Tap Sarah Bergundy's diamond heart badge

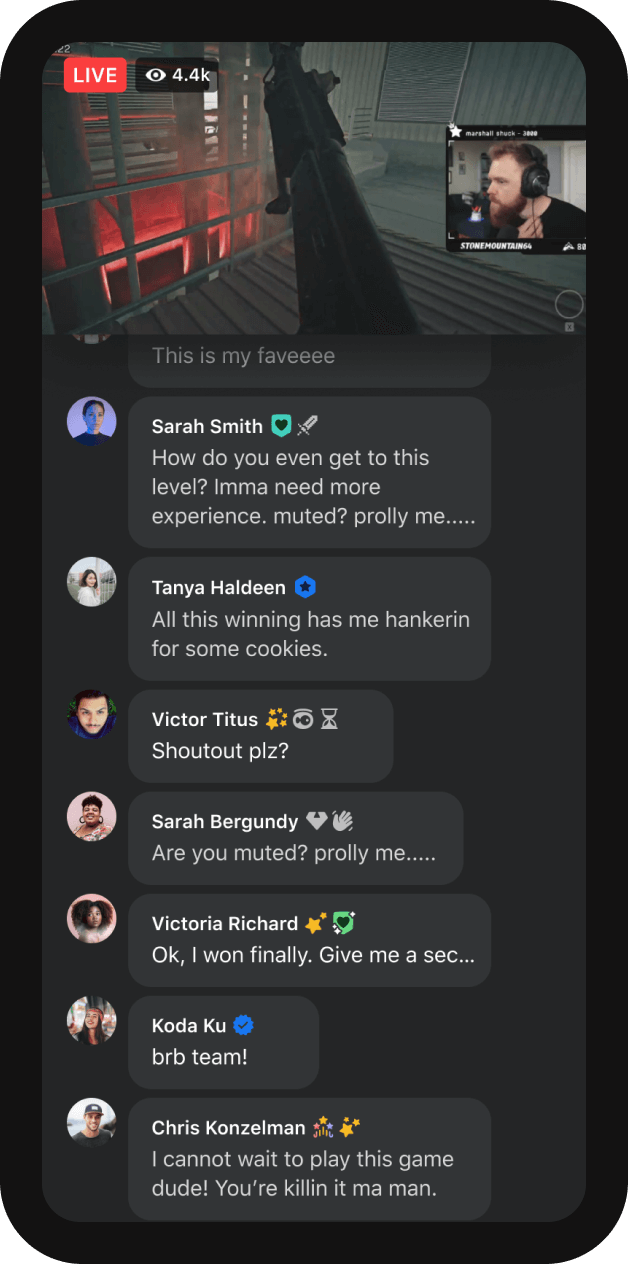click(317, 821)
